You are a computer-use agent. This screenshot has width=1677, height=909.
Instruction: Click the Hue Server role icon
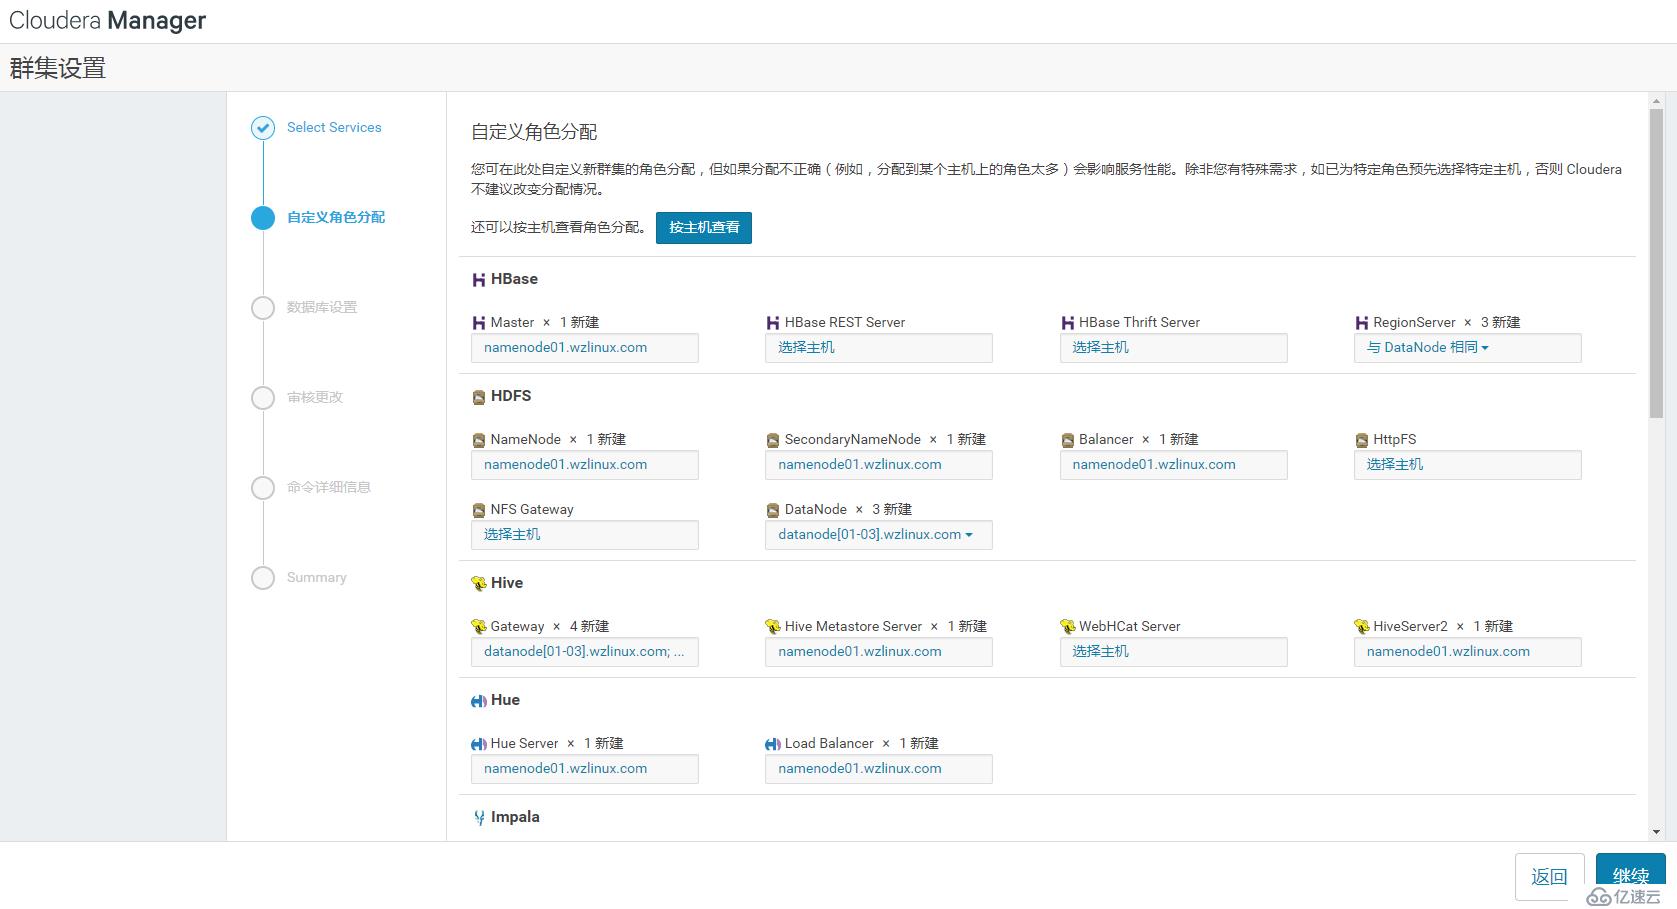point(478,744)
